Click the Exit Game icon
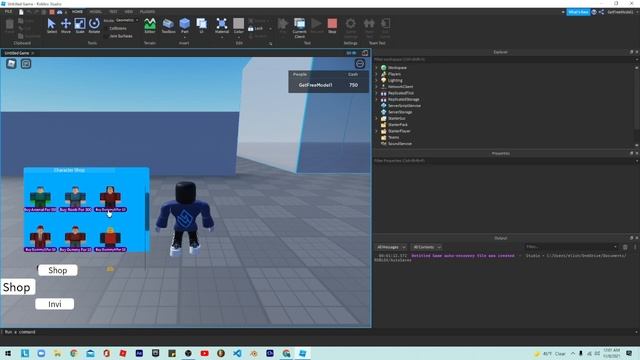640x360 pixels. [385, 27]
